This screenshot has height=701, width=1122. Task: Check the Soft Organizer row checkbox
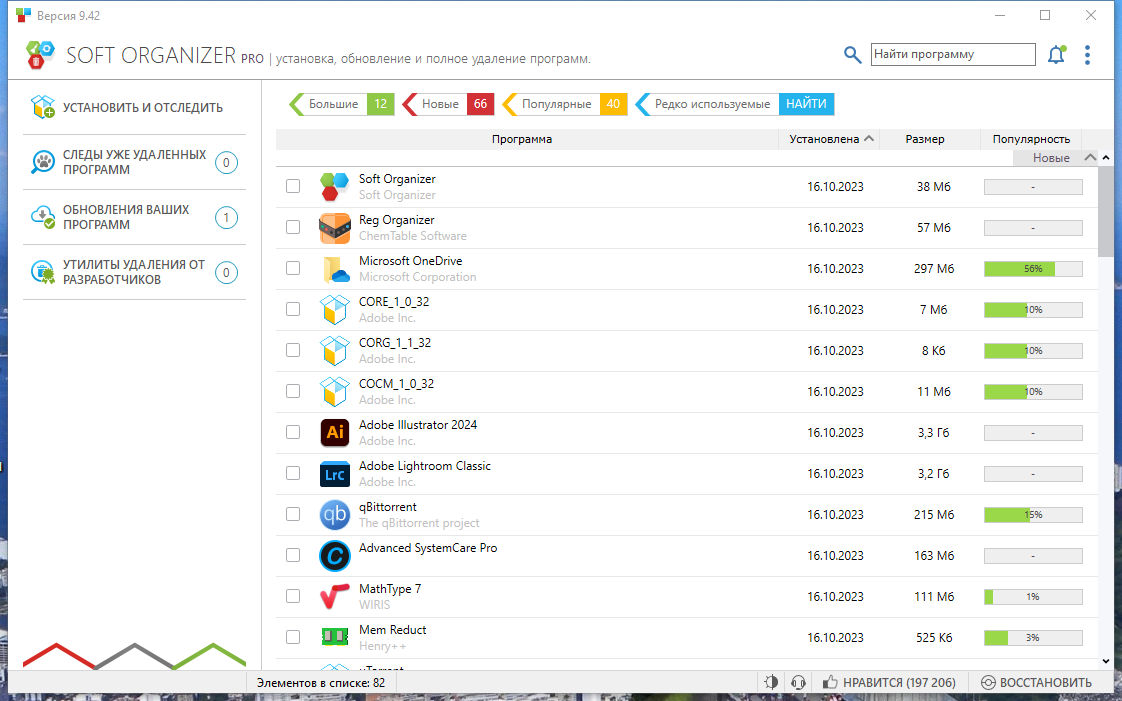click(292, 186)
